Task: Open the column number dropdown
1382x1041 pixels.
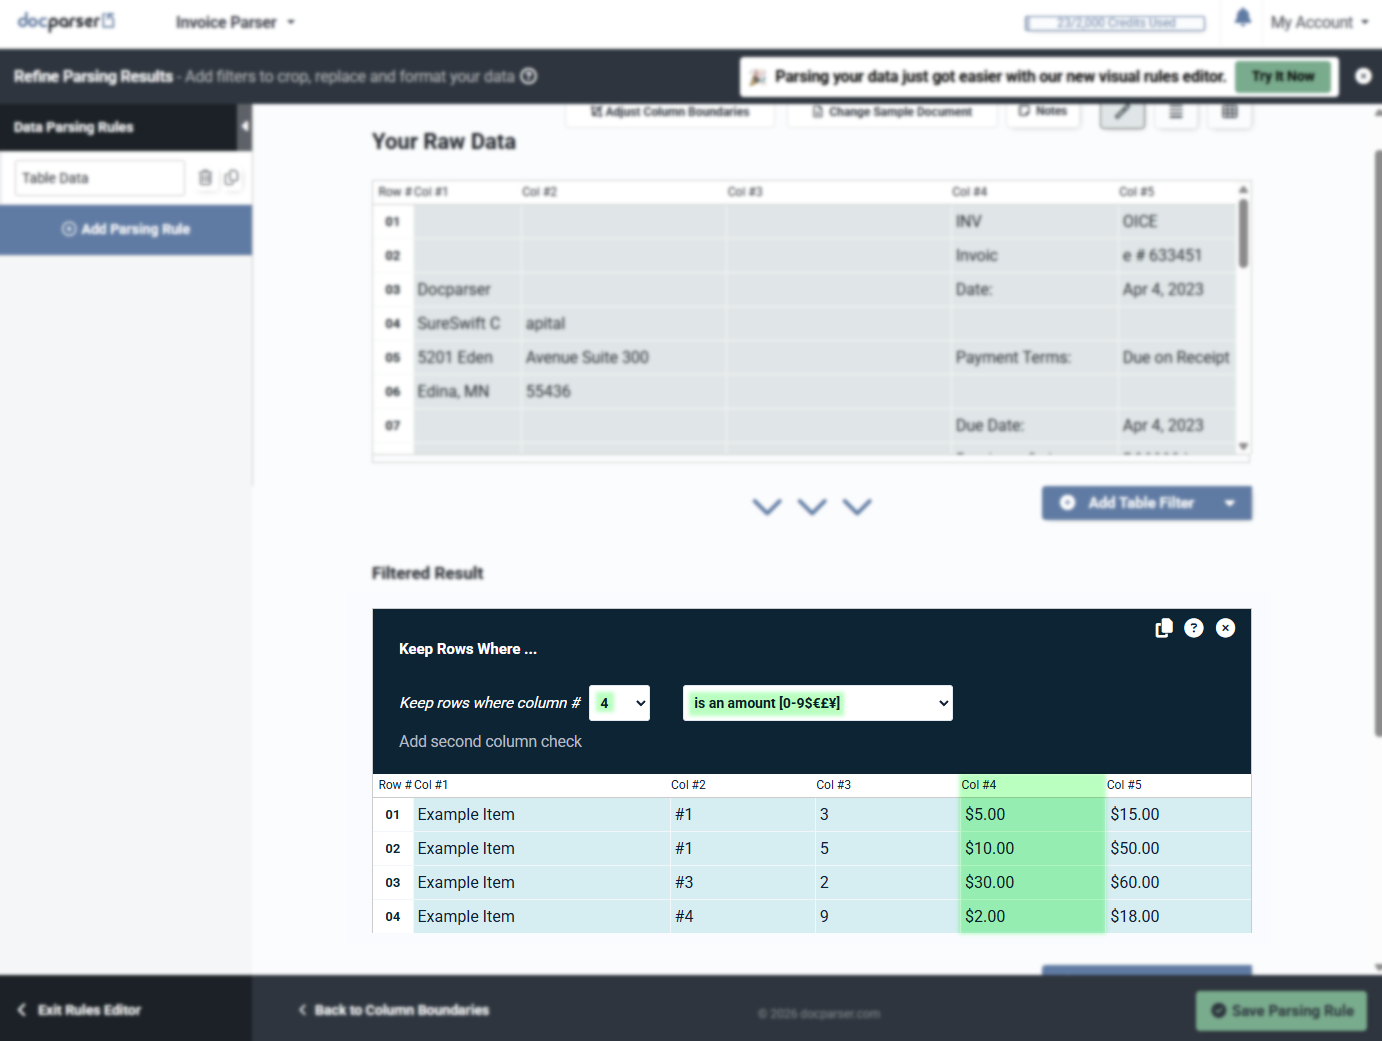Action: point(619,703)
